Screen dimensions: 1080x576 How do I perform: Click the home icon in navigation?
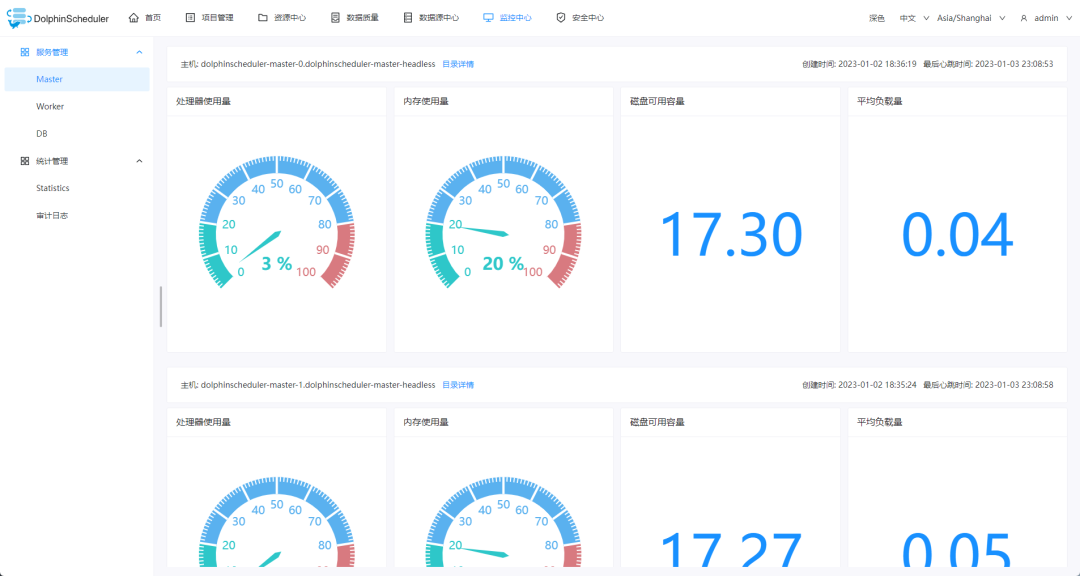click(134, 18)
